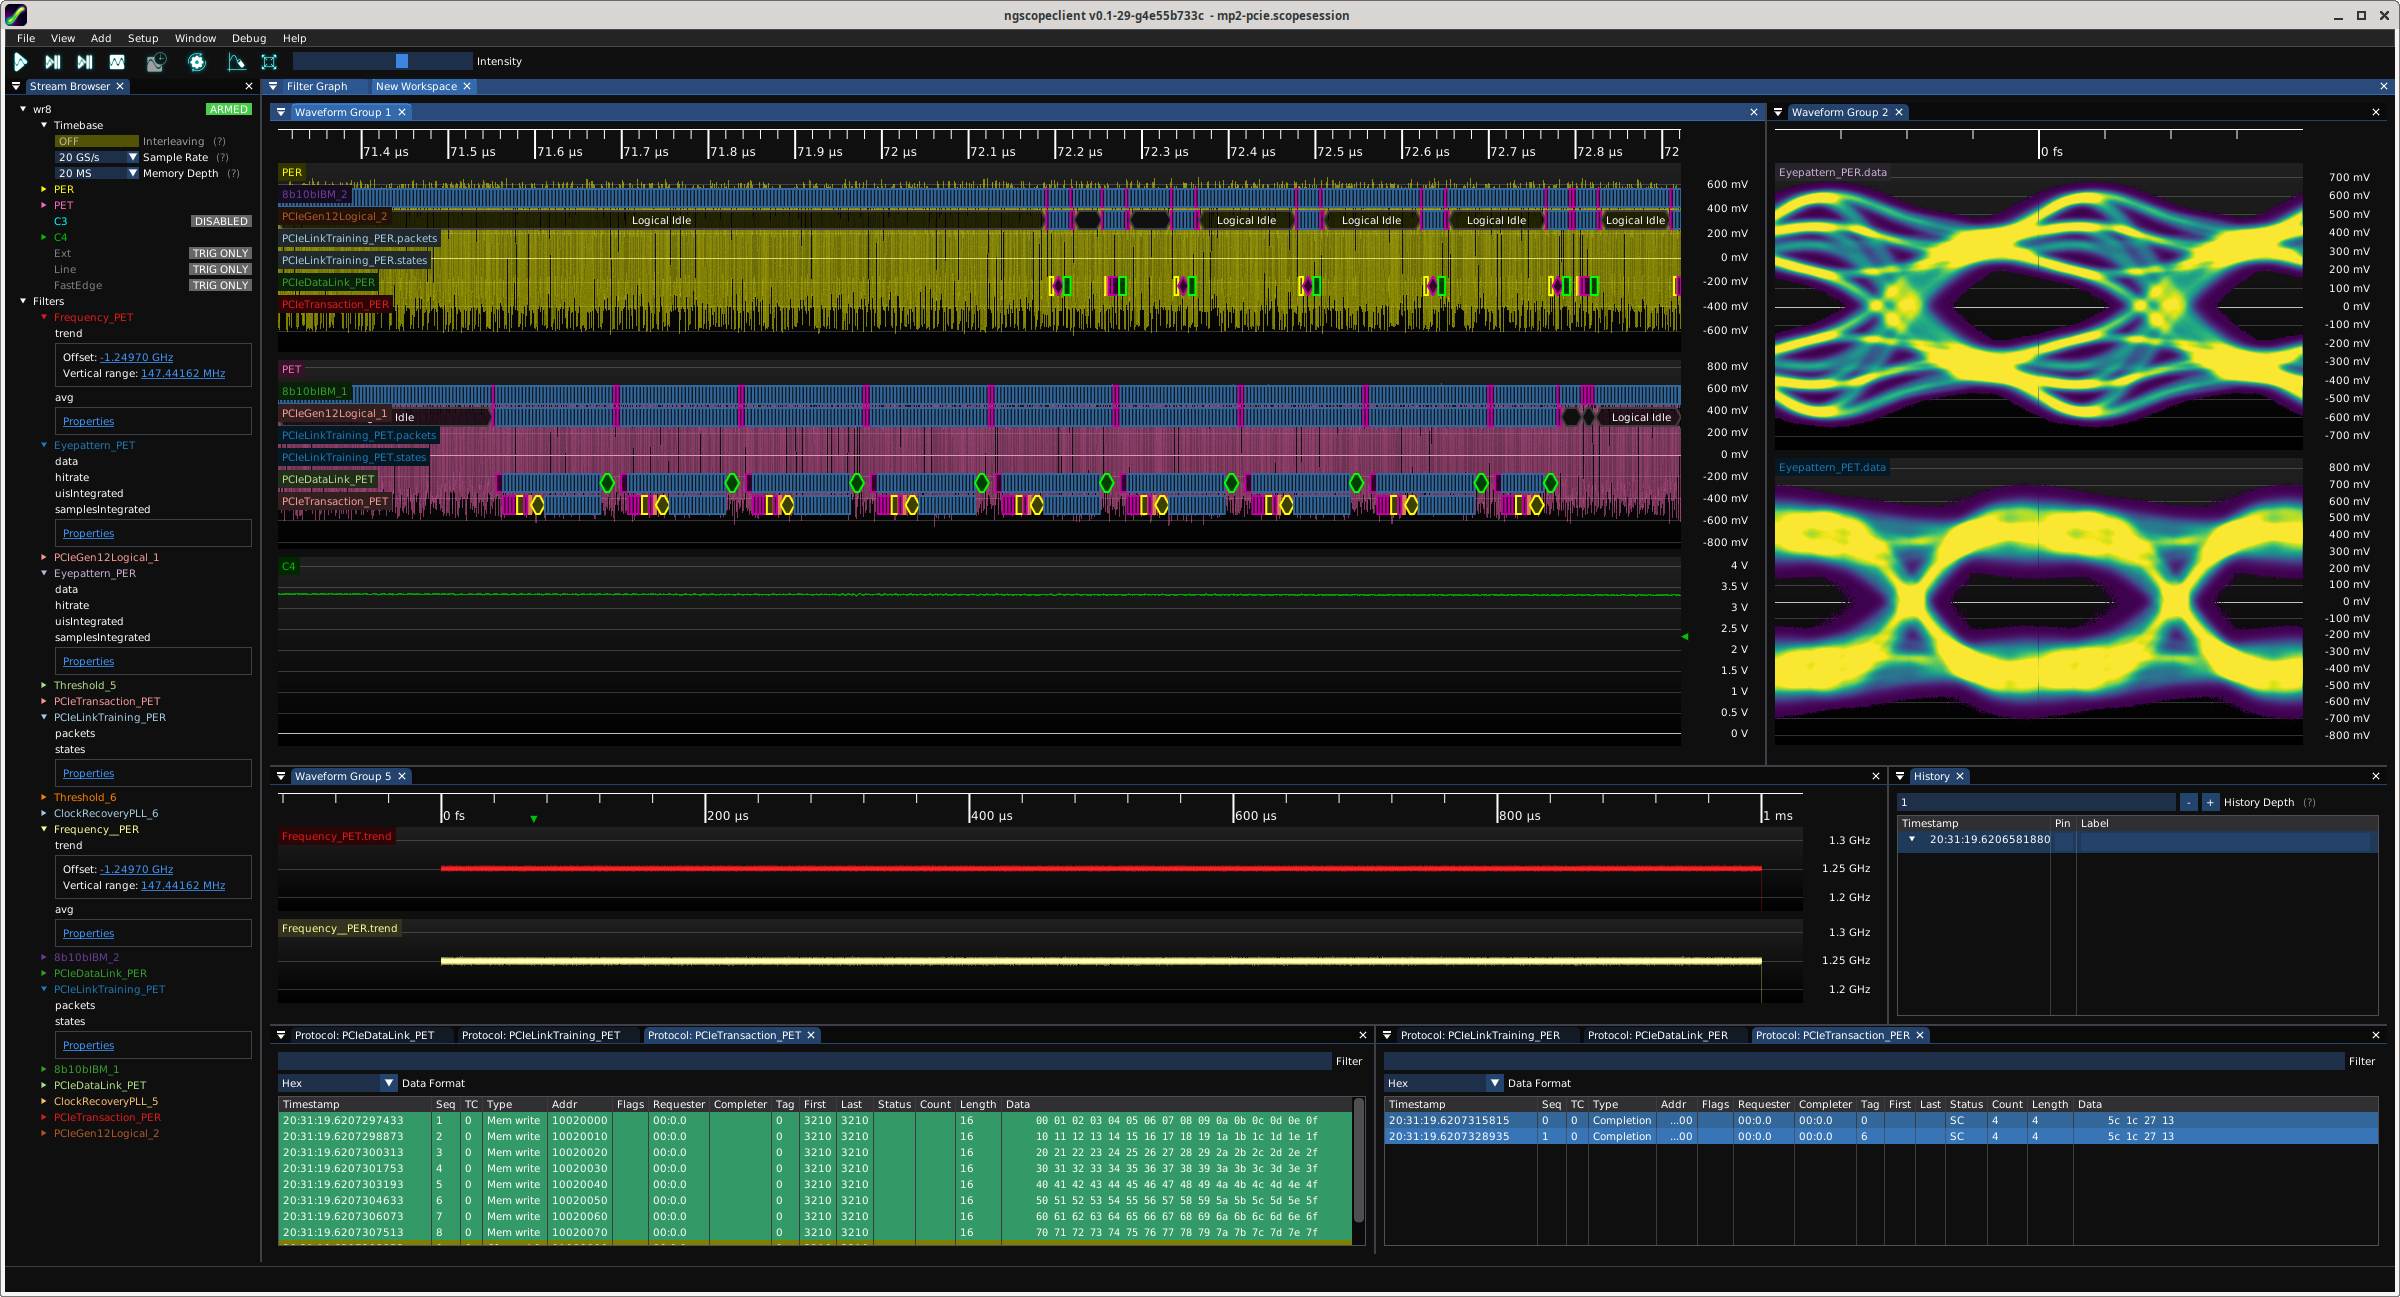Toggle the C3 channel DISABLED button
Screen dimensions: 2400x1297
tap(221, 221)
